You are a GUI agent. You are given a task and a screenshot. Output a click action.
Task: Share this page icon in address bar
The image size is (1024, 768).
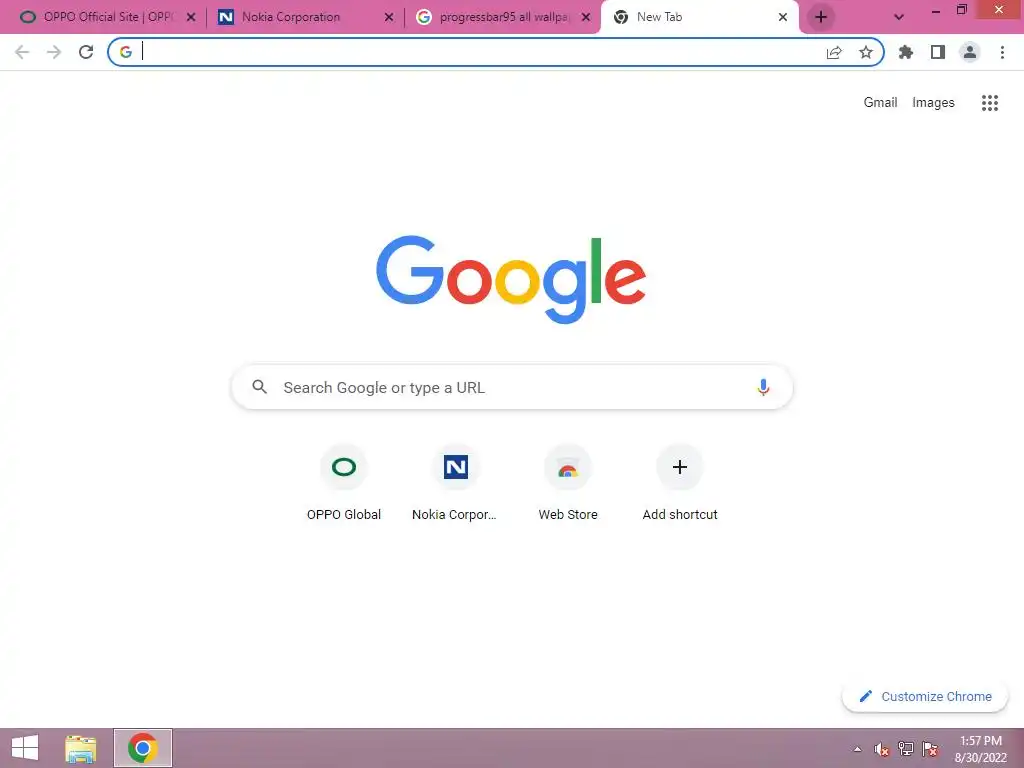pyautogui.click(x=834, y=52)
